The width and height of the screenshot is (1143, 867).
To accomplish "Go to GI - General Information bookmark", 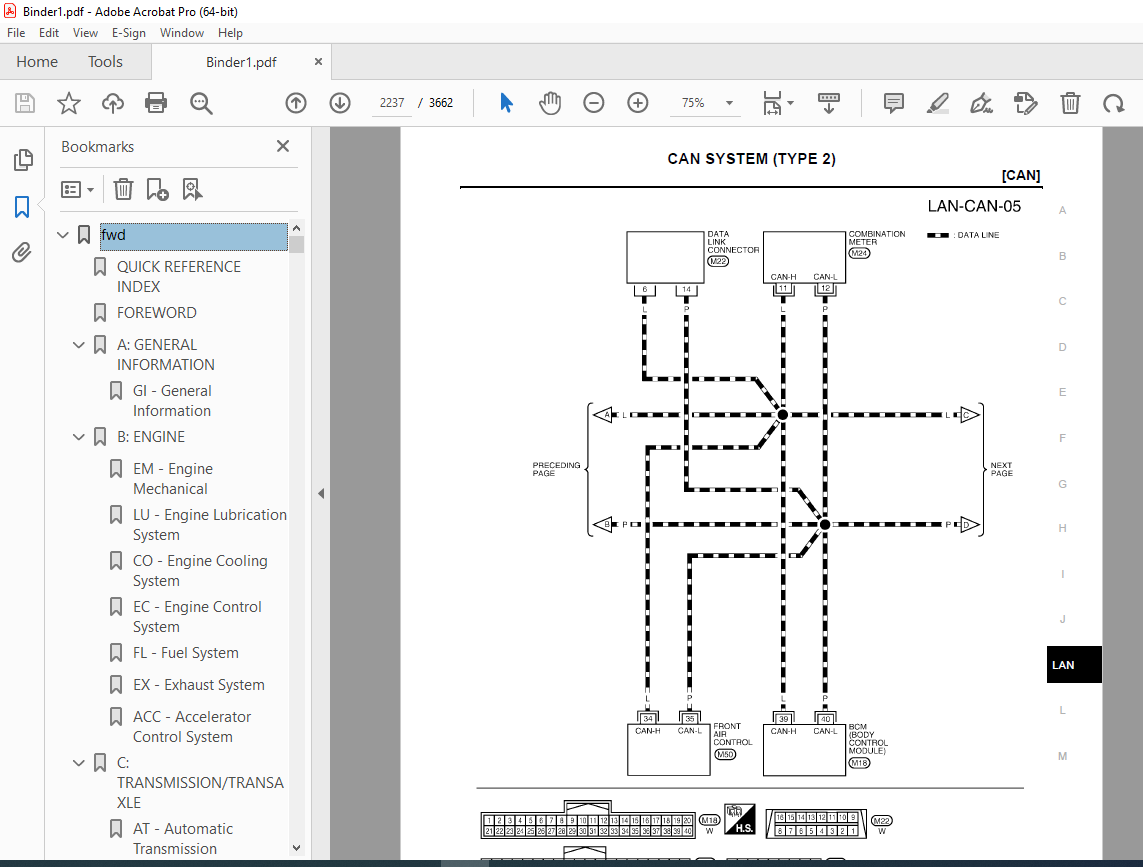I will click(x=172, y=401).
